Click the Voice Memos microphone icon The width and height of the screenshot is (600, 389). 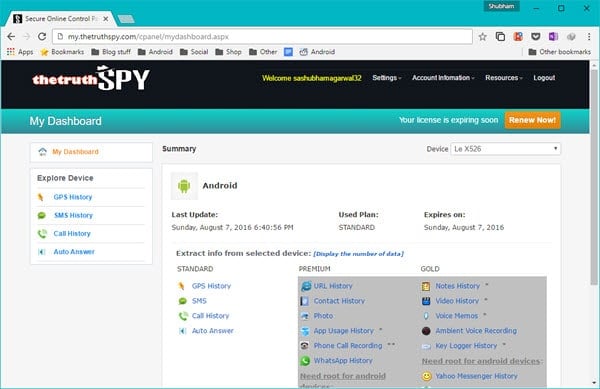(426, 316)
